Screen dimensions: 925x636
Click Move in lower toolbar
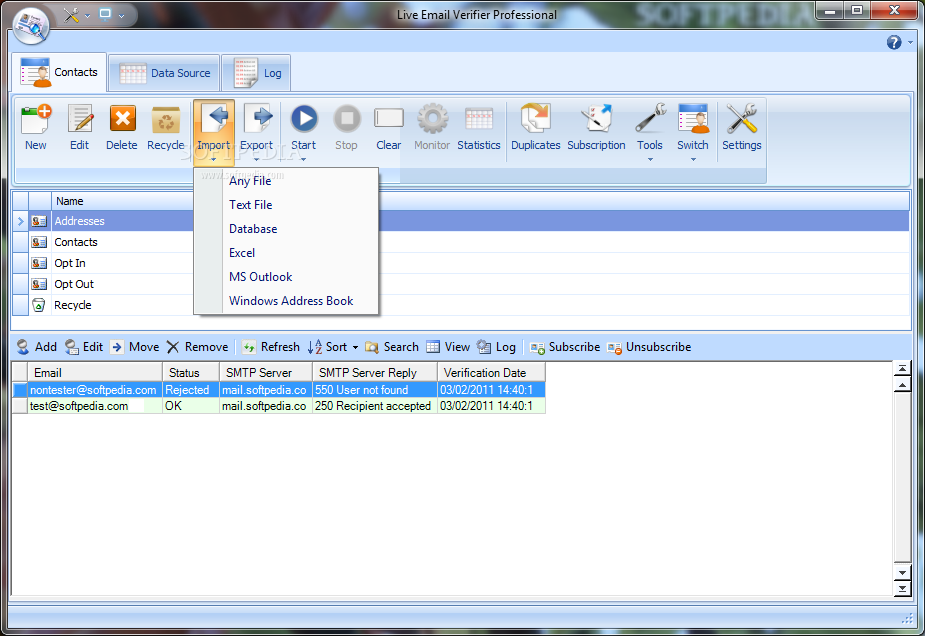click(135, 347)
